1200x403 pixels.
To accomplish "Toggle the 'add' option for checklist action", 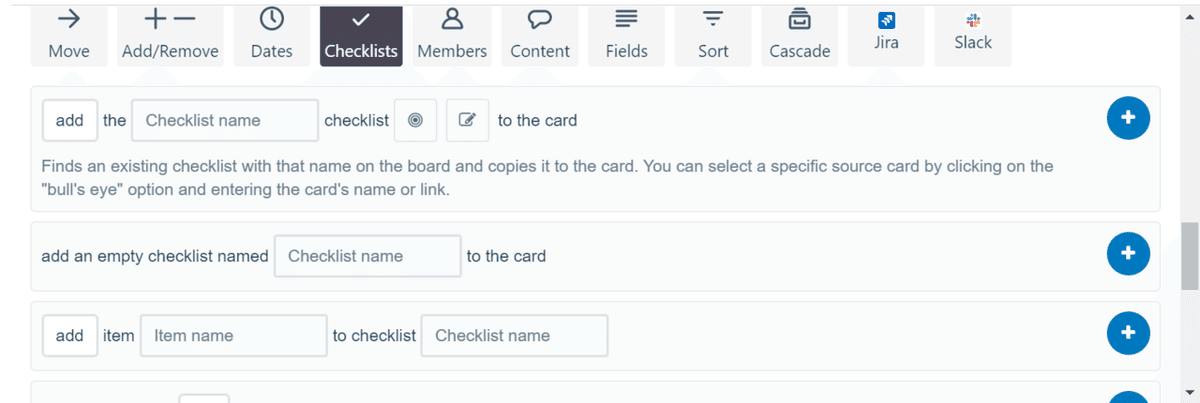I will click(x=70, y=120).
